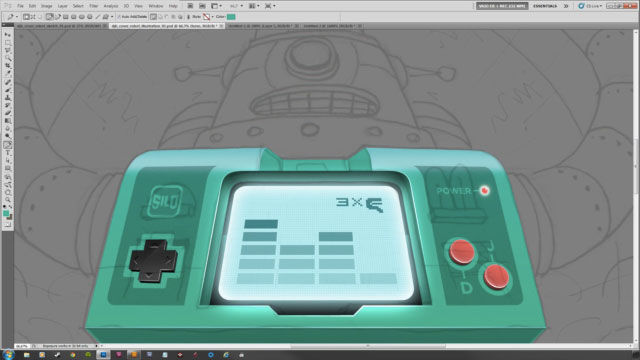Image resolution: width=640 pixels, height=360 pixels.
Task: Open the Image menu
Action: (47, 6)
